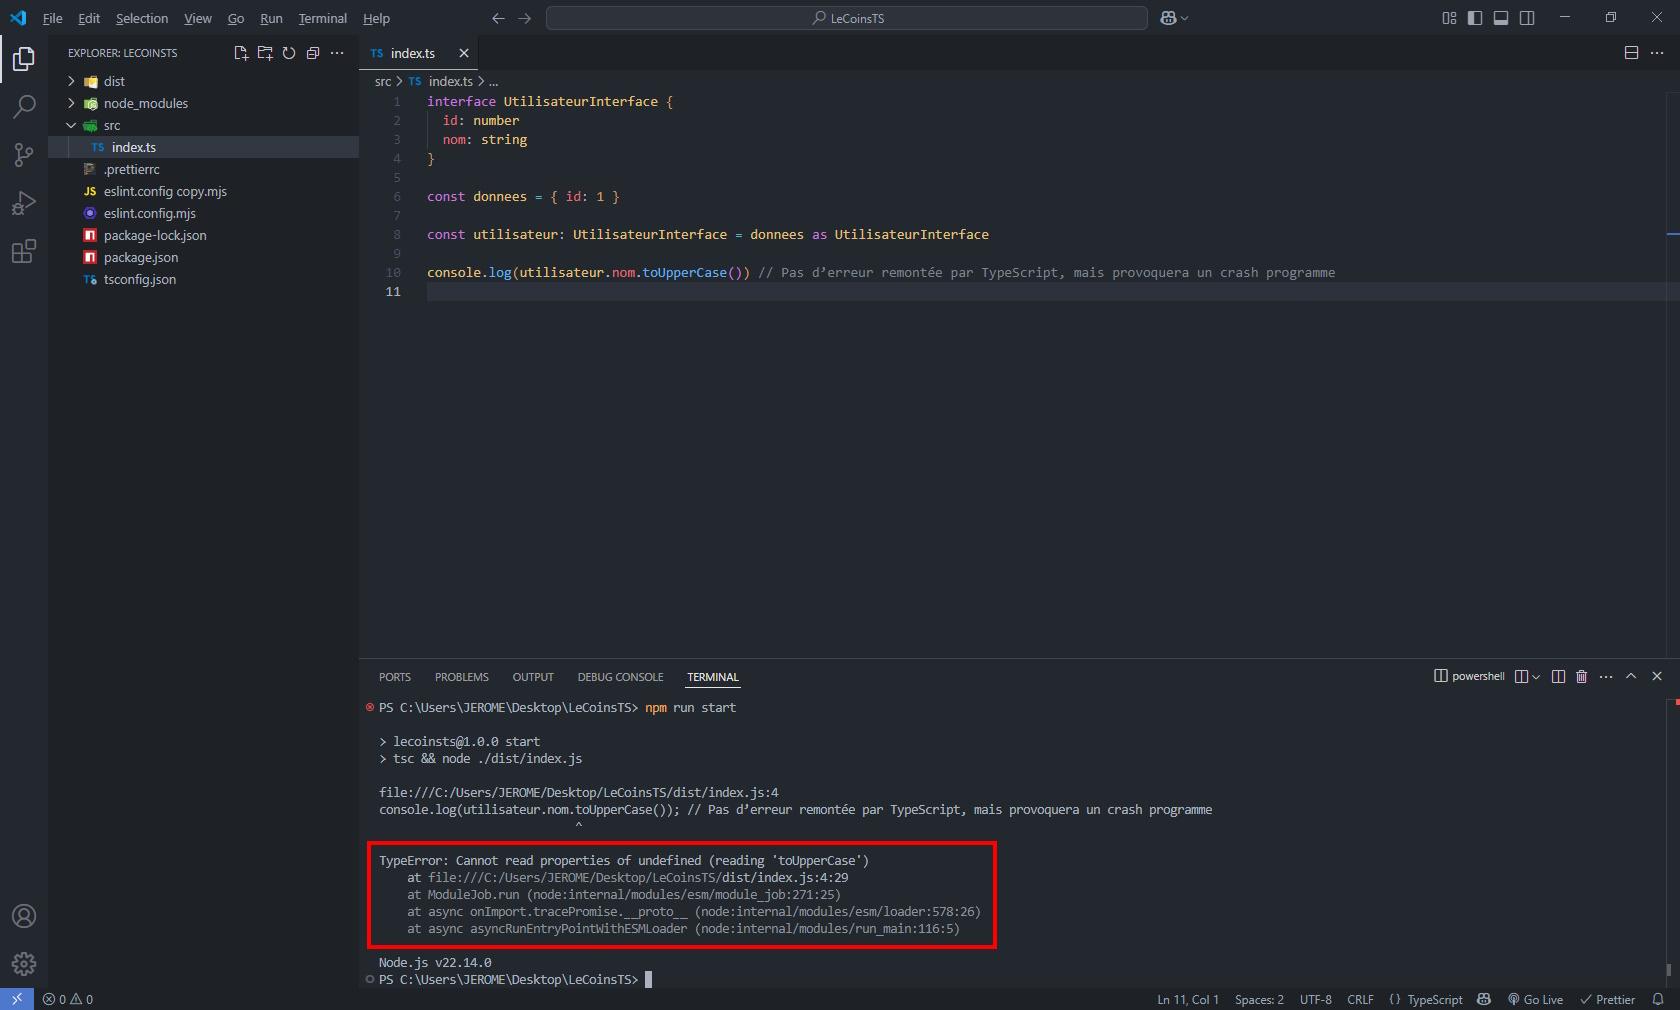Collapse all folders in Explorer
The height and width of the screenshot is (1010, 1680).
(313, 53)
